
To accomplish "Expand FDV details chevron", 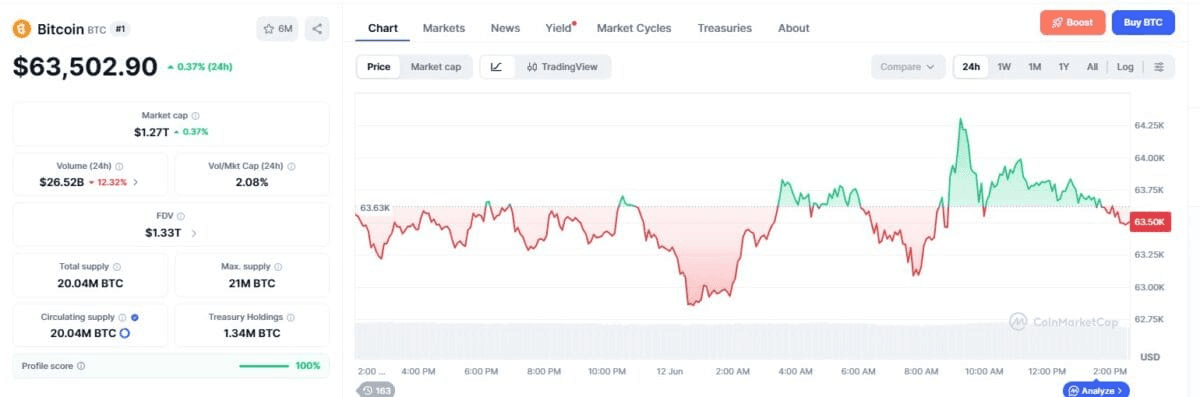I will point(193,233).
